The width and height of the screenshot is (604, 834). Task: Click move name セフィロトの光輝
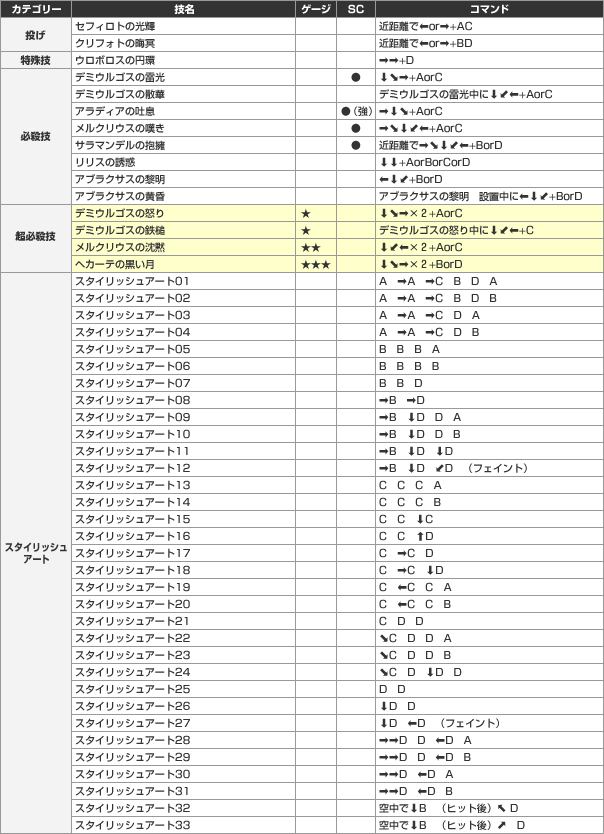[115, 26]
